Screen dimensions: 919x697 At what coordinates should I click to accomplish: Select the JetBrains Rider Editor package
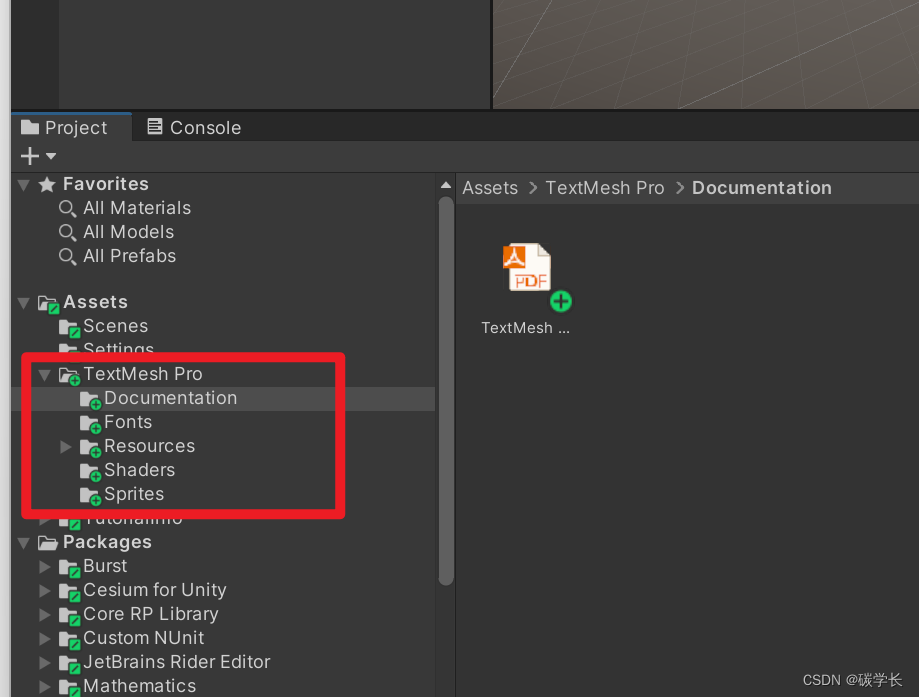(176, 661)
